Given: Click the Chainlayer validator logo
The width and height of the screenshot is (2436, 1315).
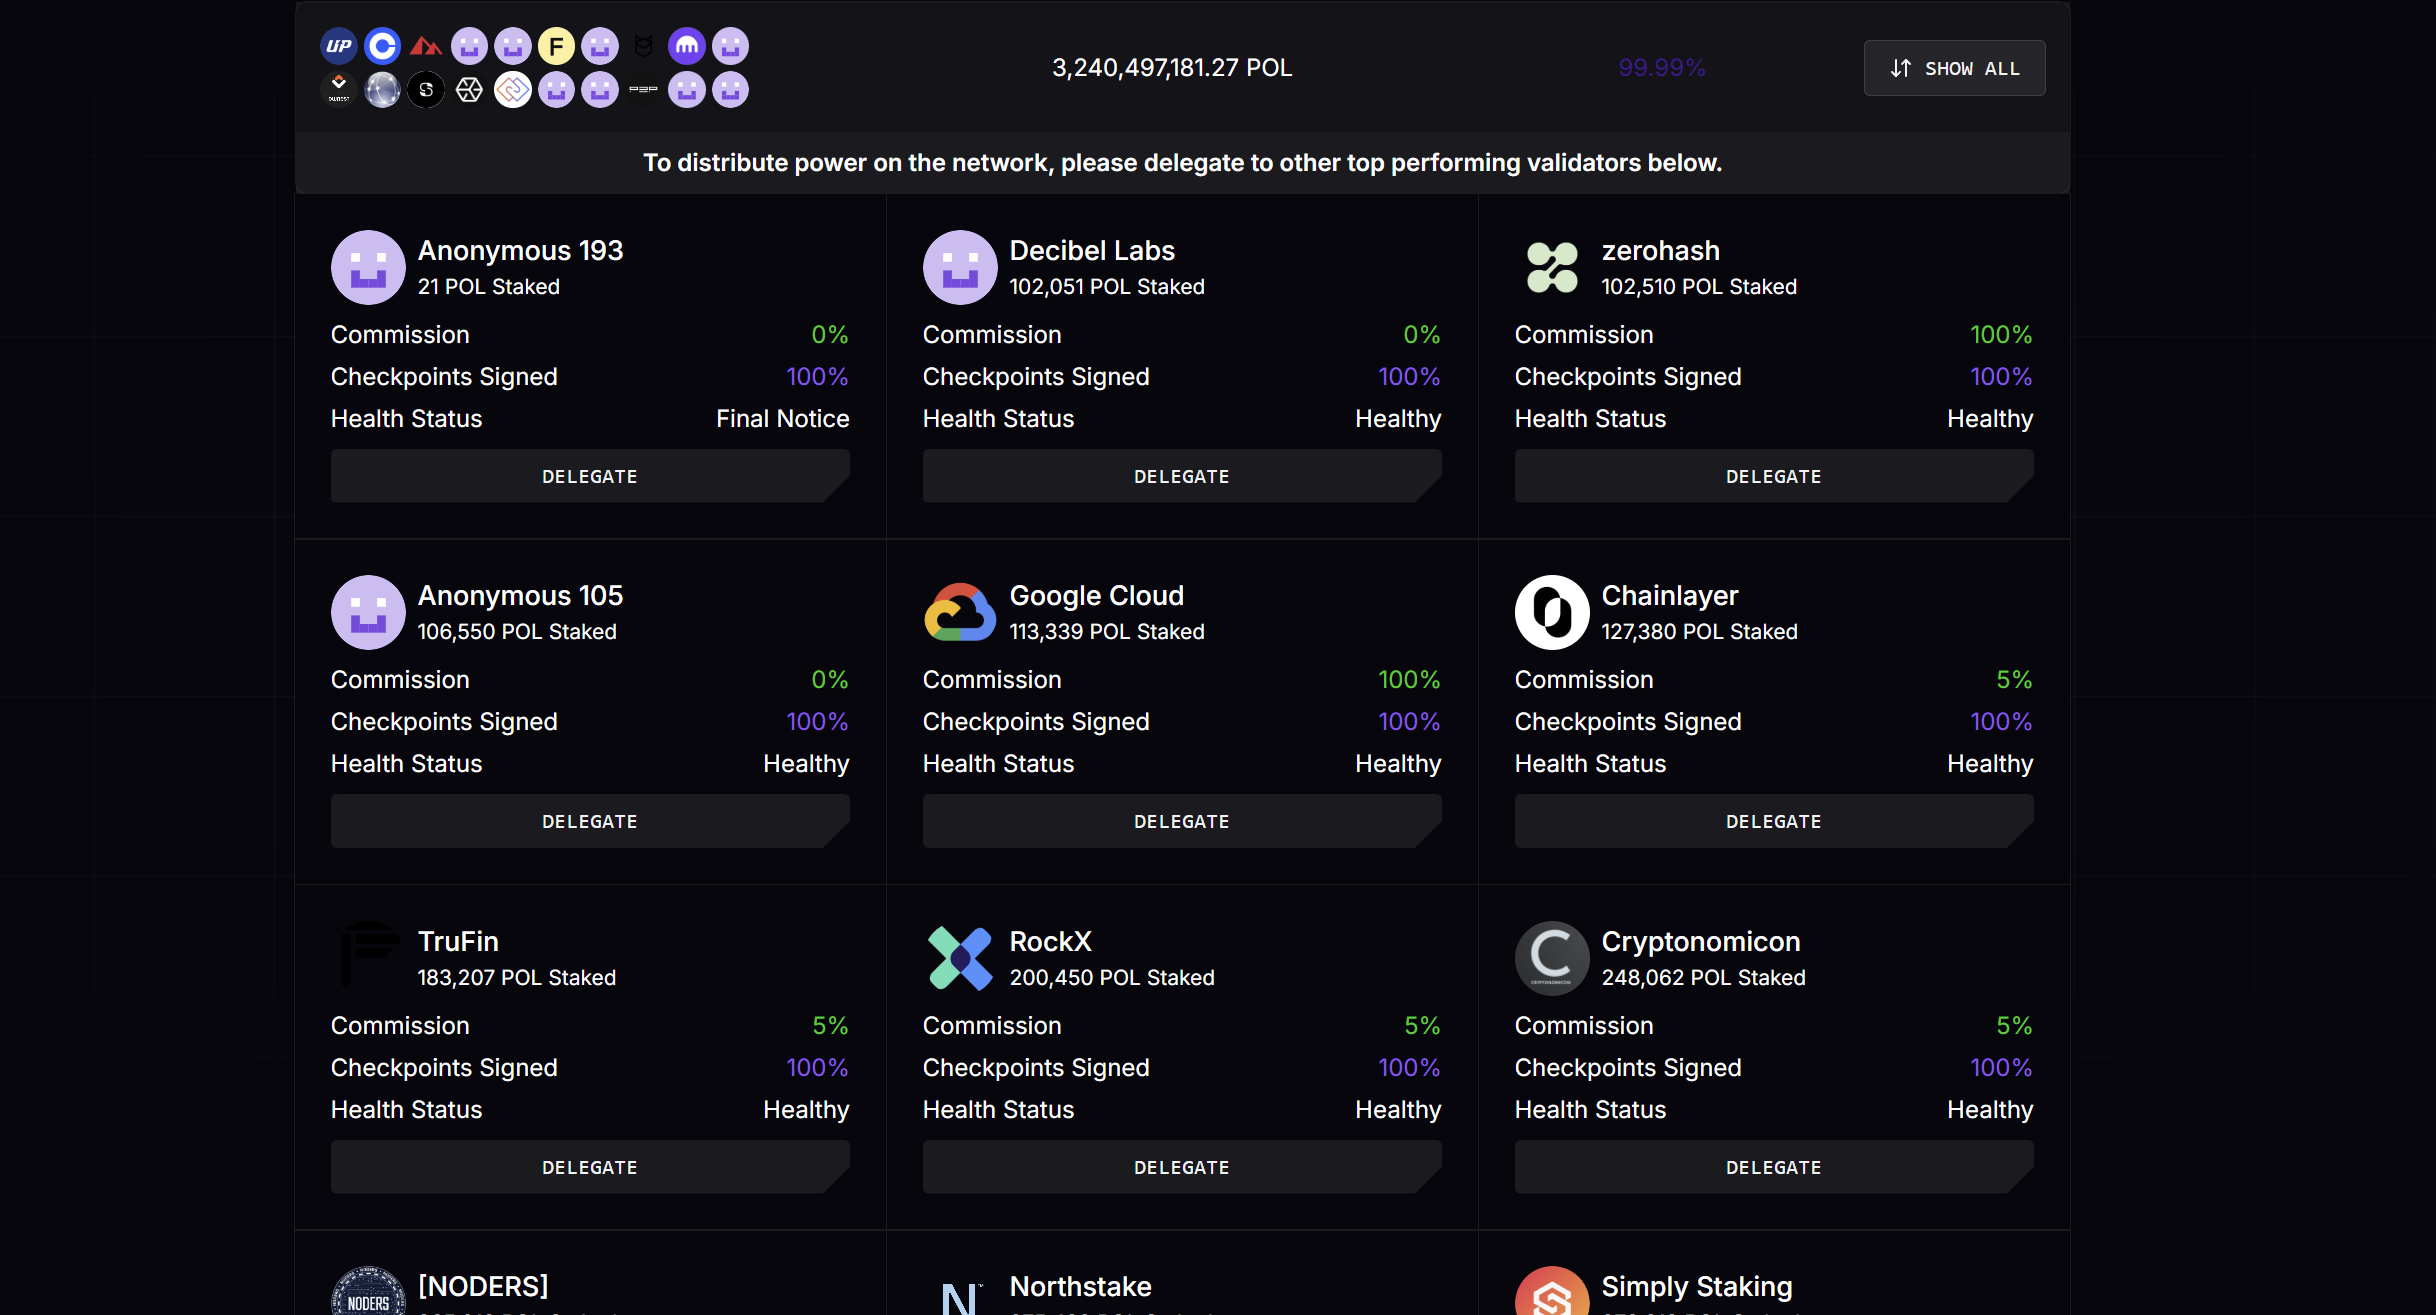Looking at the screenshot, I should 1552,612.
